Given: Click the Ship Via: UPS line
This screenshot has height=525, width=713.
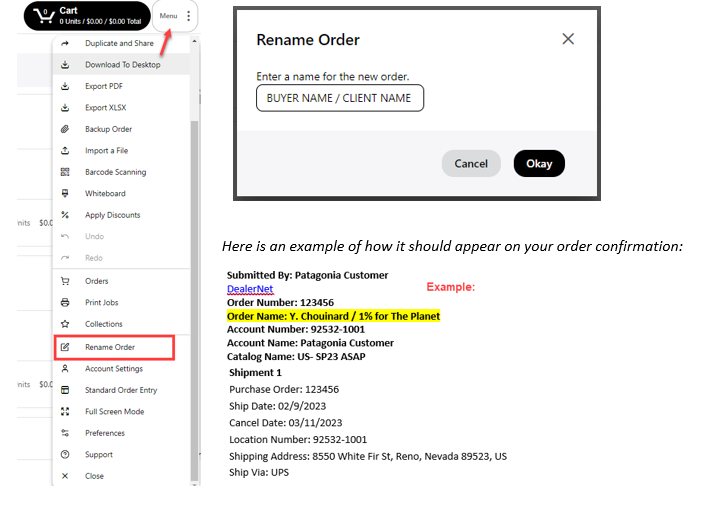Looking at the screenshot, I should (259, 473).
